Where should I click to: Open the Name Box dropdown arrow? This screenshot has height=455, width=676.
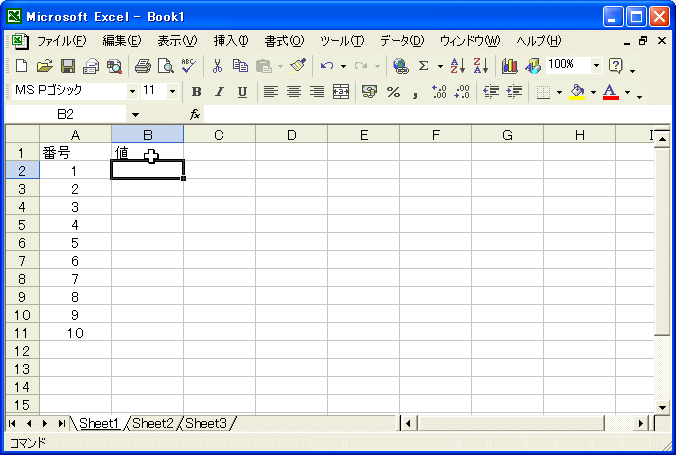(135, 115)
